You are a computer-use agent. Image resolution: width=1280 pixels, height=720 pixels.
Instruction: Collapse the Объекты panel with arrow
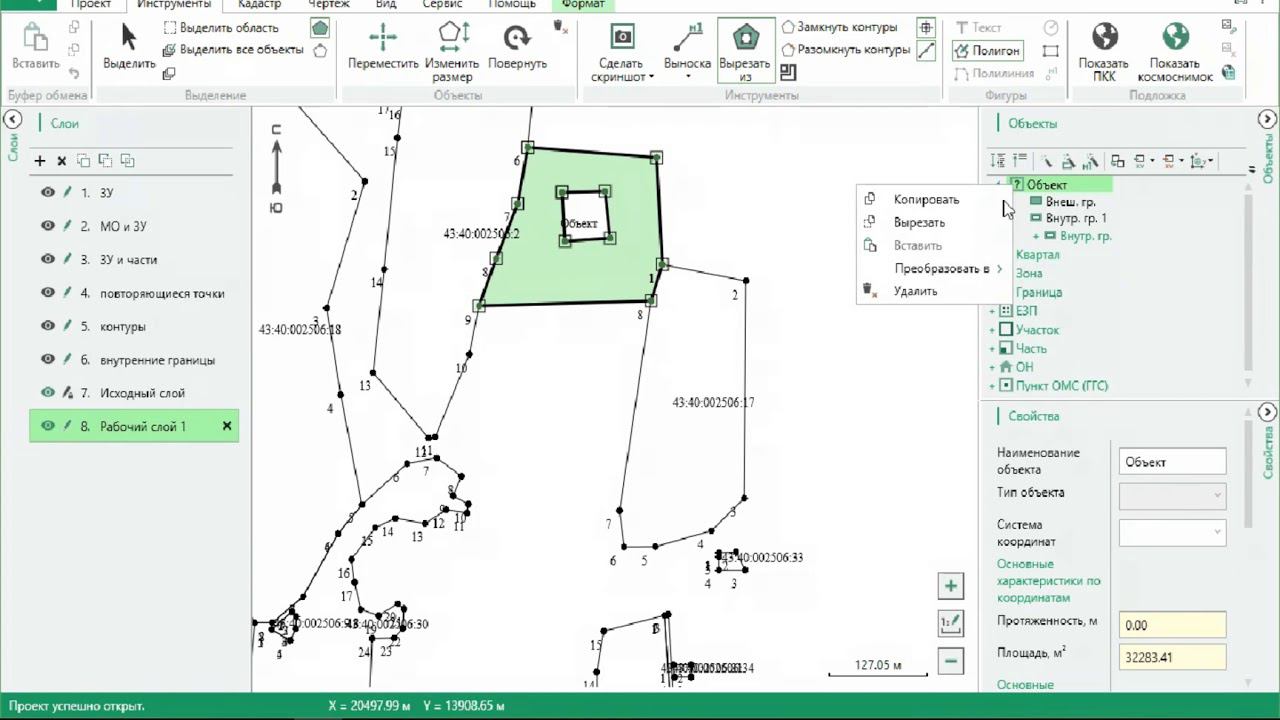click(1266, 119)
